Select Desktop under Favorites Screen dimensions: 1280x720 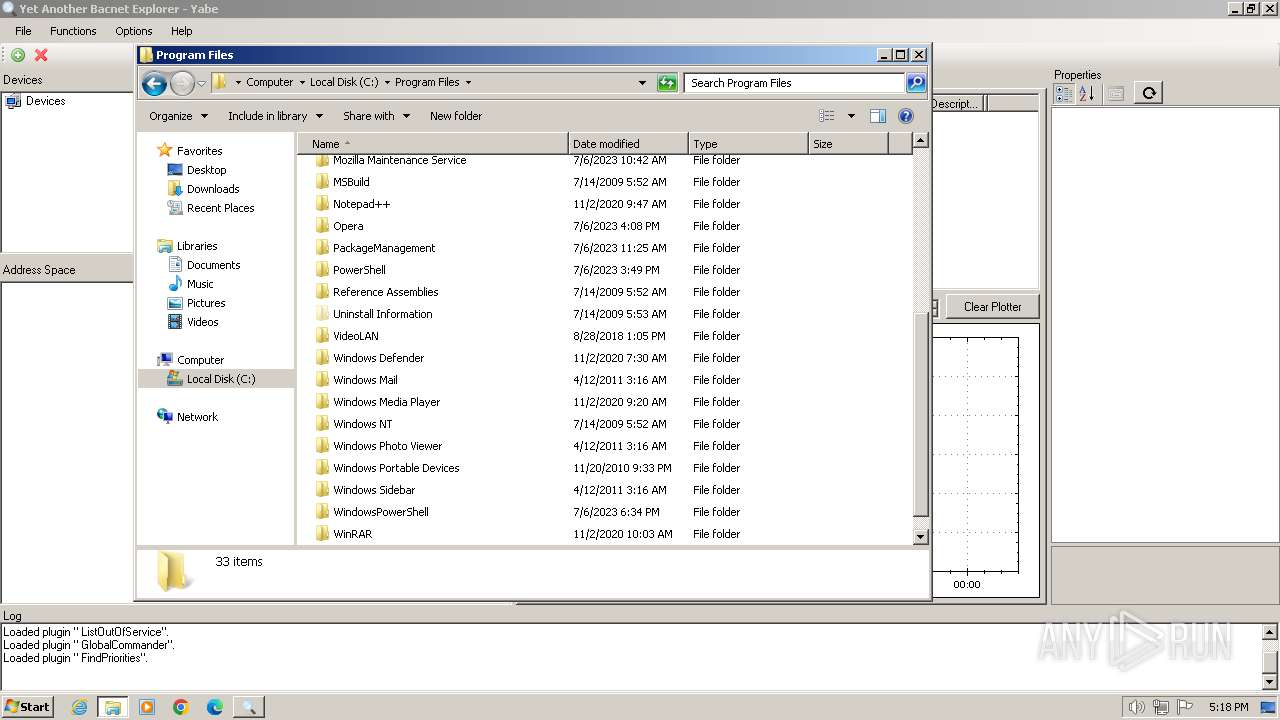206,170
